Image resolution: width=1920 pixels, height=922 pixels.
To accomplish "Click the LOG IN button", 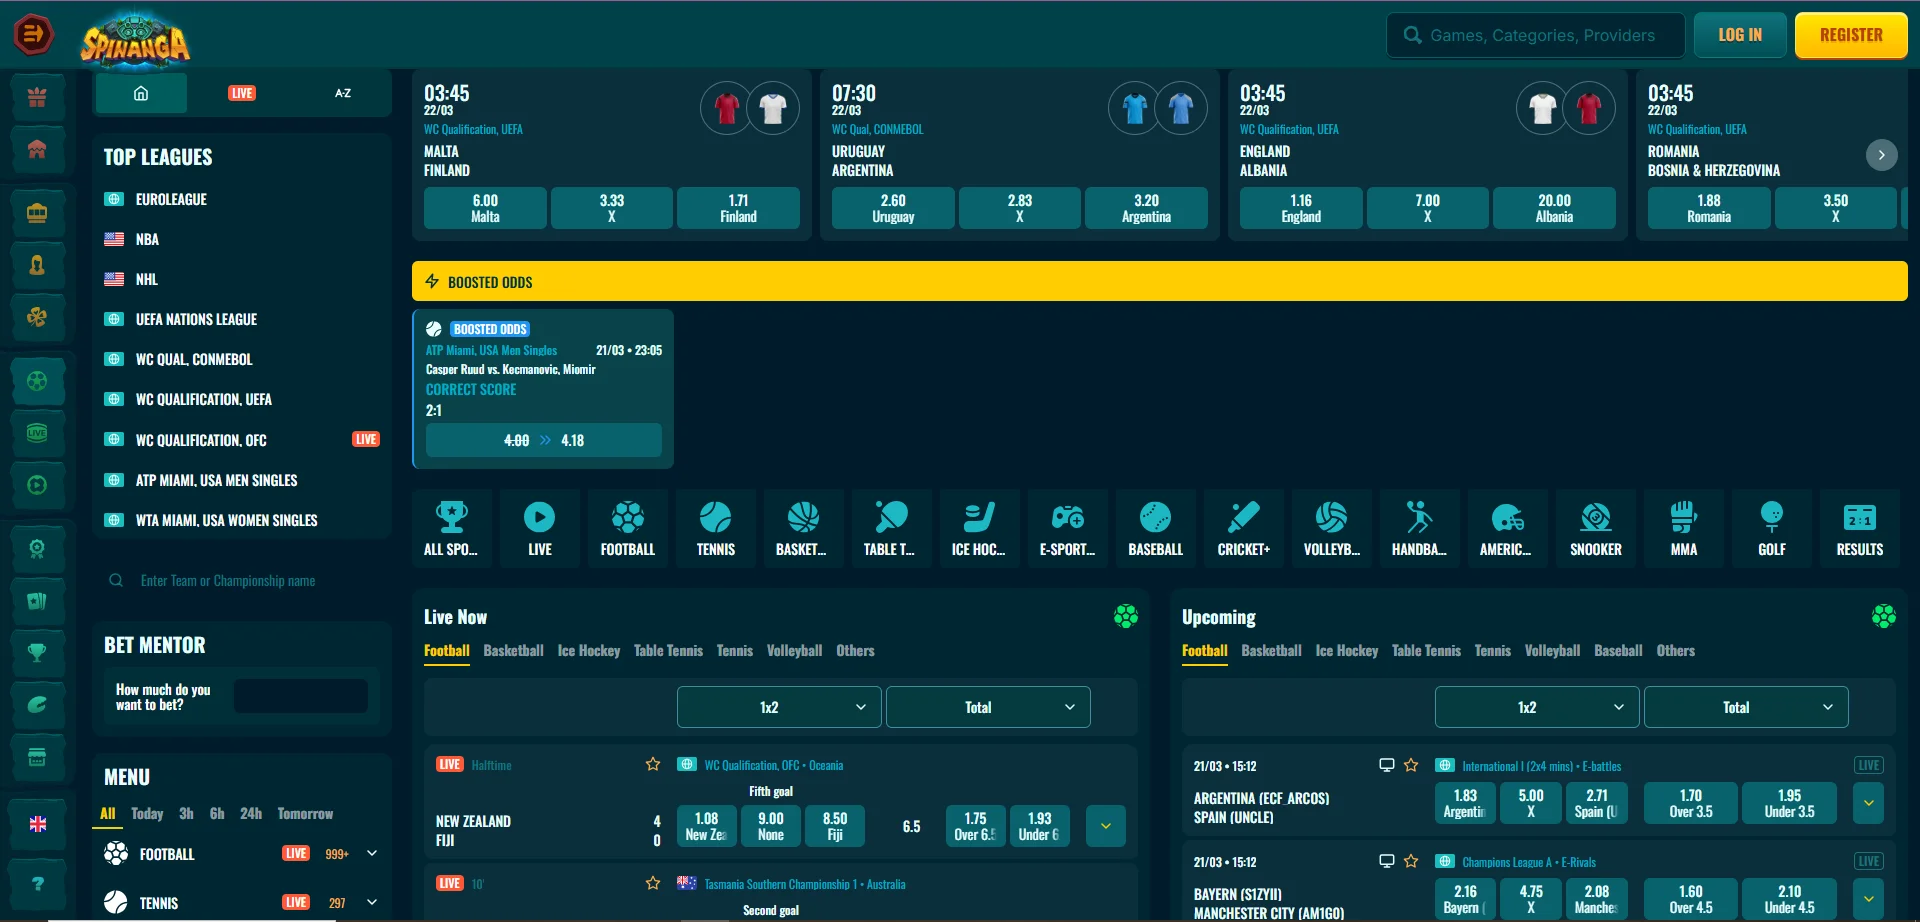I will coord(1739,35).
